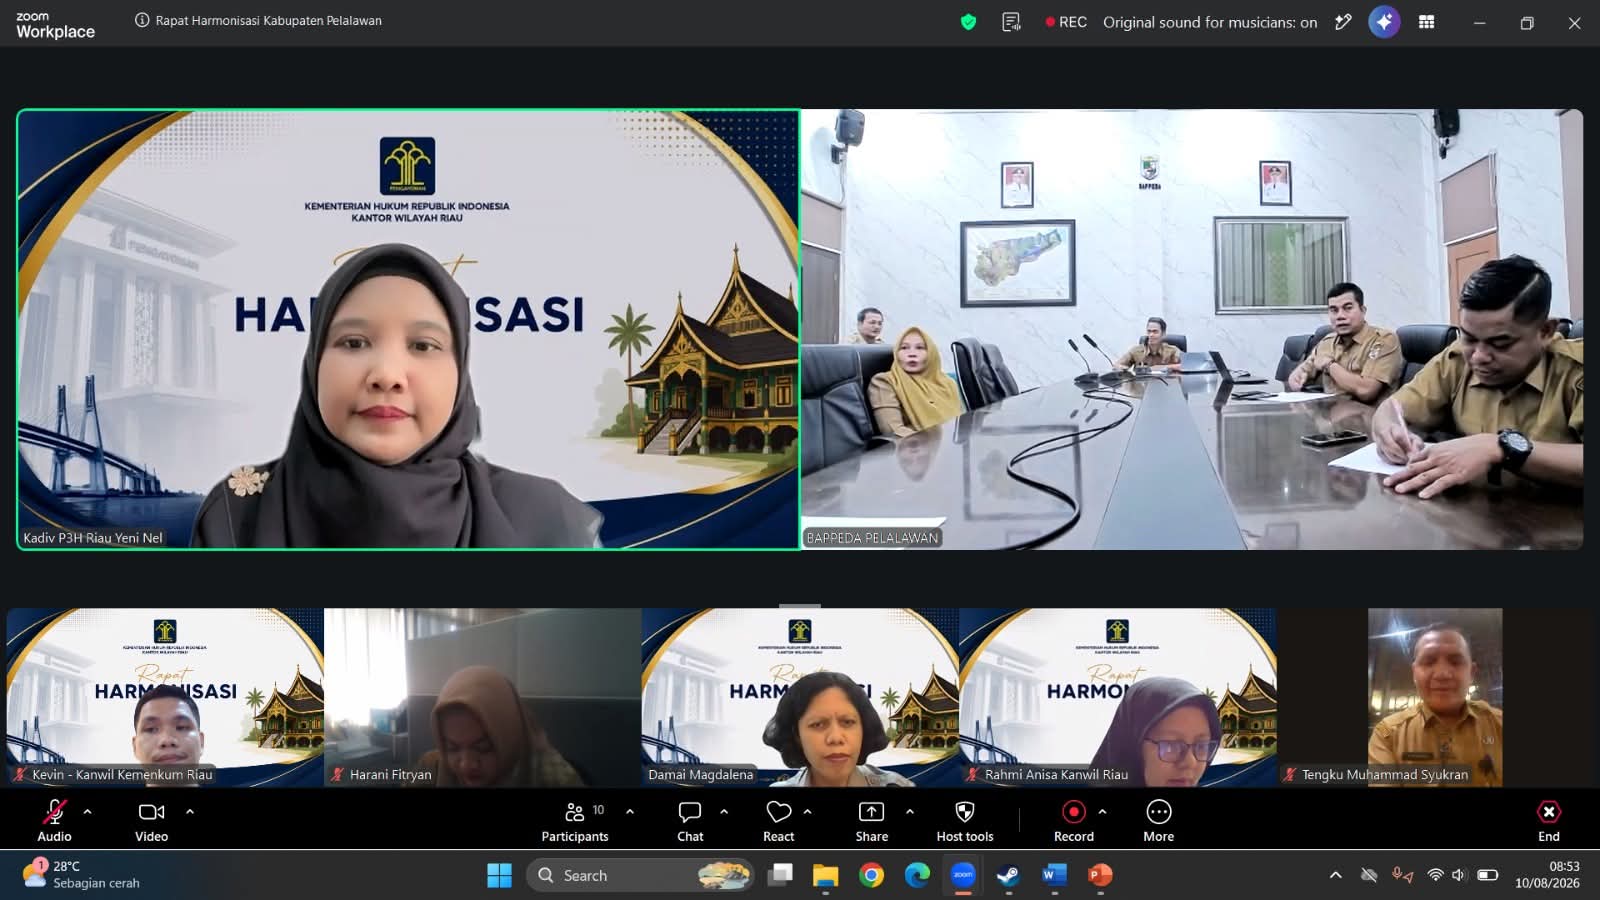
Task: Open volume speaker tray icon
Action: (x=1458, y=875)
